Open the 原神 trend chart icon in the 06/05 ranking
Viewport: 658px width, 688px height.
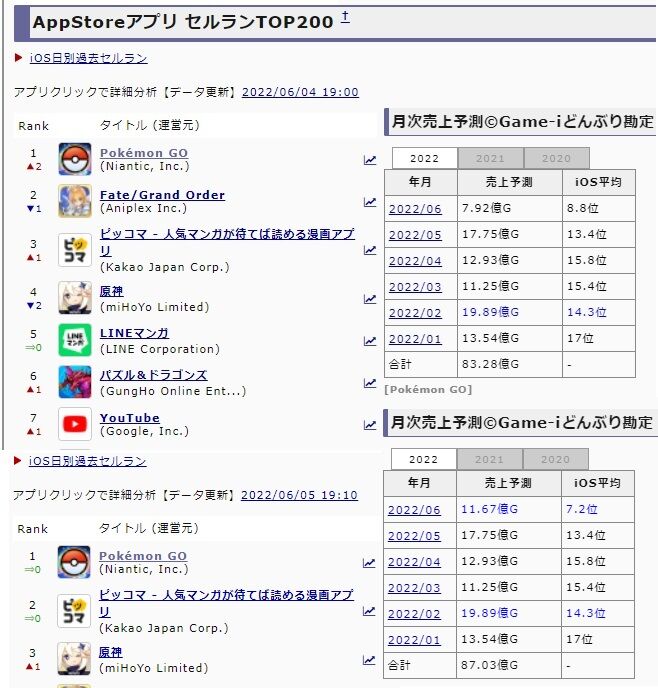tap(369, 660)
